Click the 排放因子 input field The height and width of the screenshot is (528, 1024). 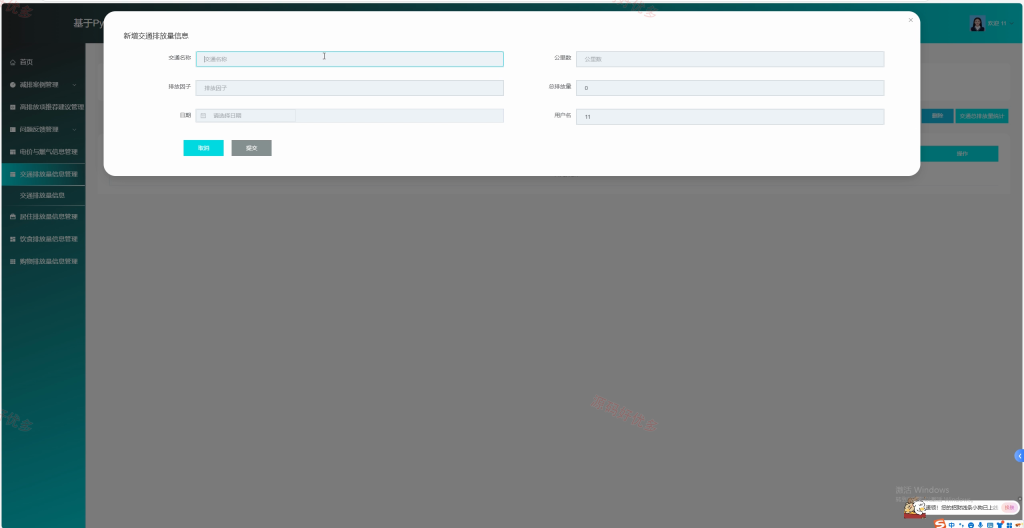349,88
